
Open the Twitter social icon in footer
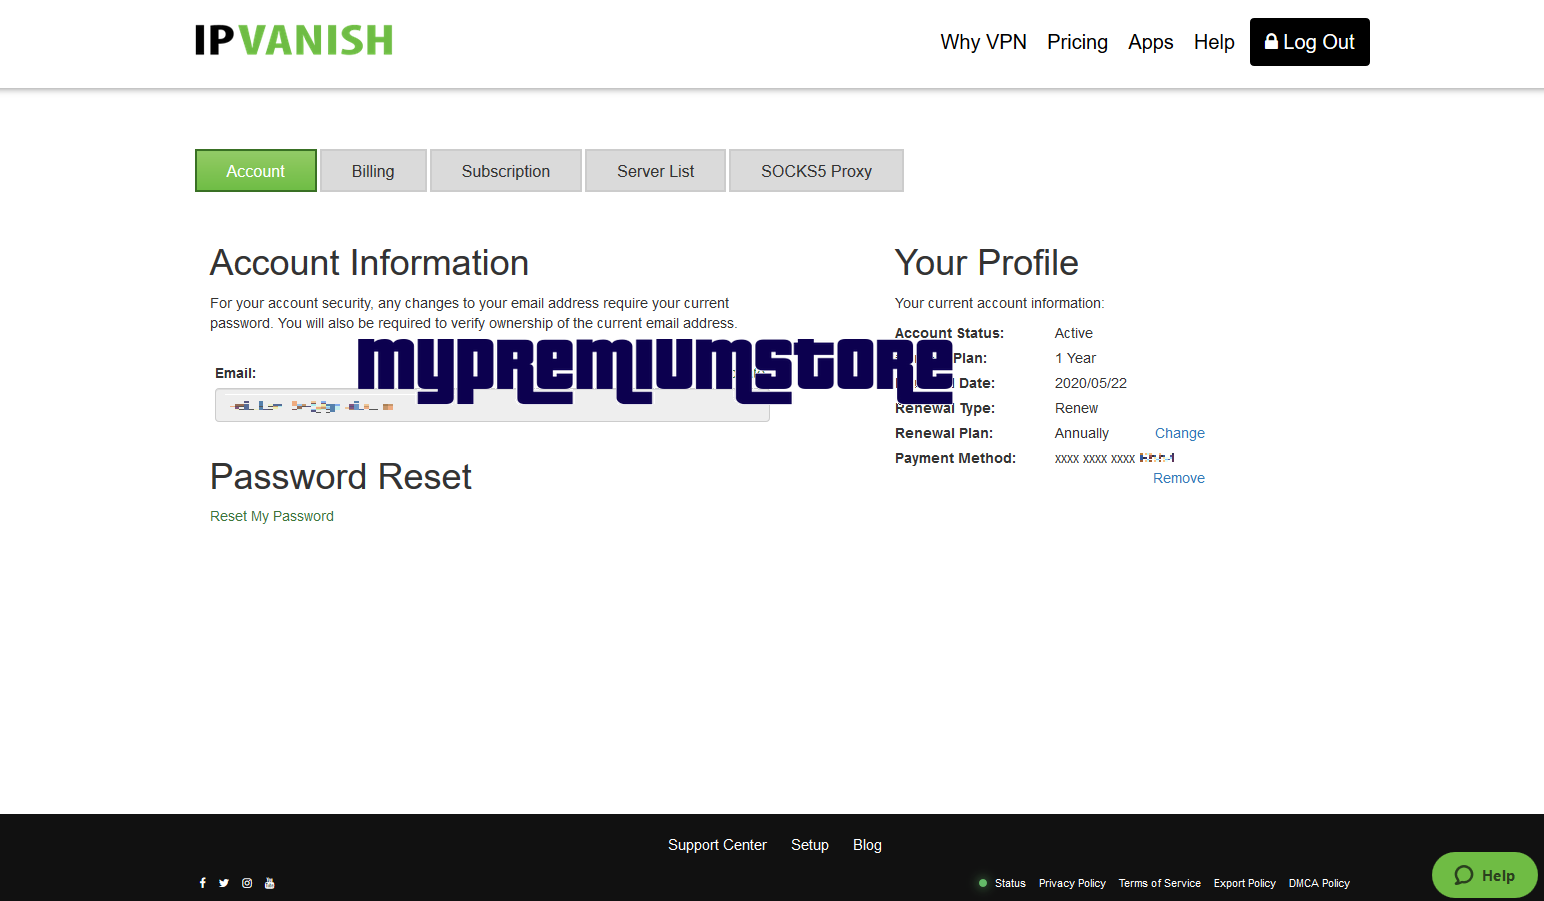coord(224,883)
